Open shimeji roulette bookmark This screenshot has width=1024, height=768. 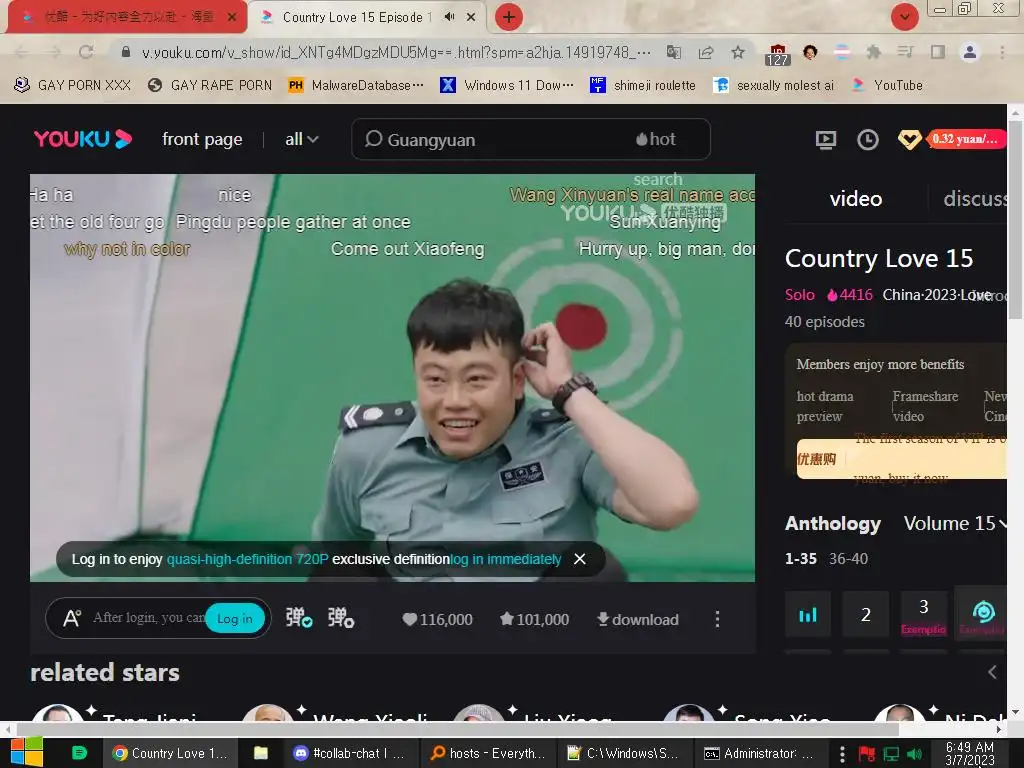[643, 85]
